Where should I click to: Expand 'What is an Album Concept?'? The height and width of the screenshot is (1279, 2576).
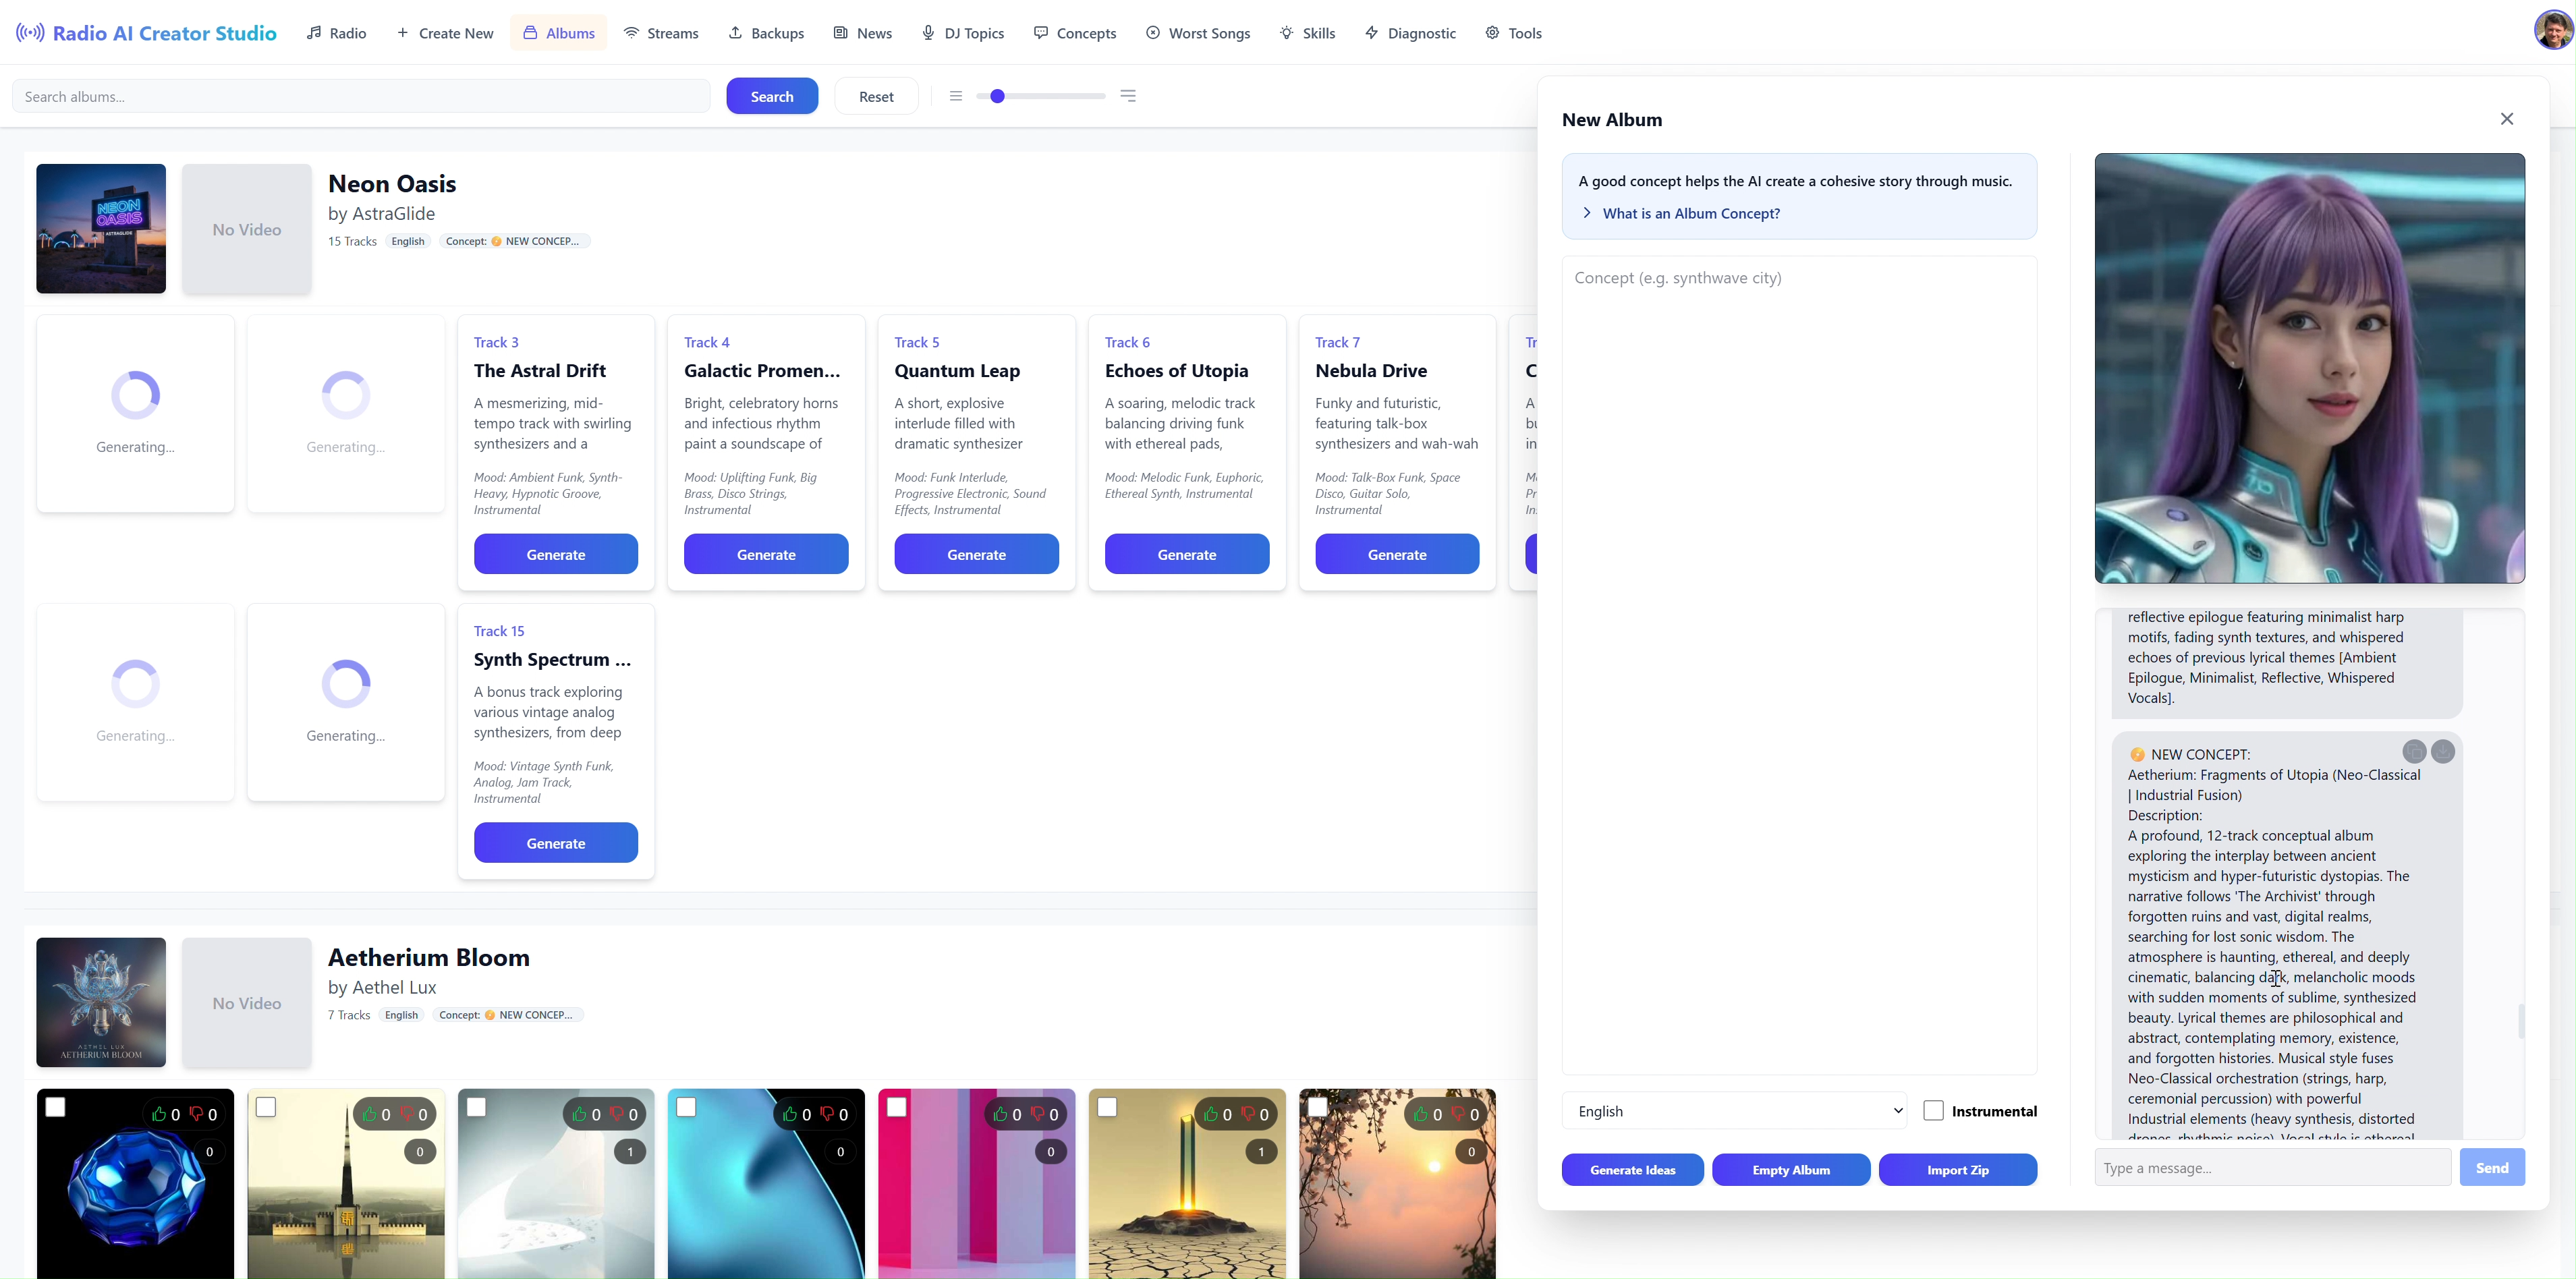(1690, 213)
